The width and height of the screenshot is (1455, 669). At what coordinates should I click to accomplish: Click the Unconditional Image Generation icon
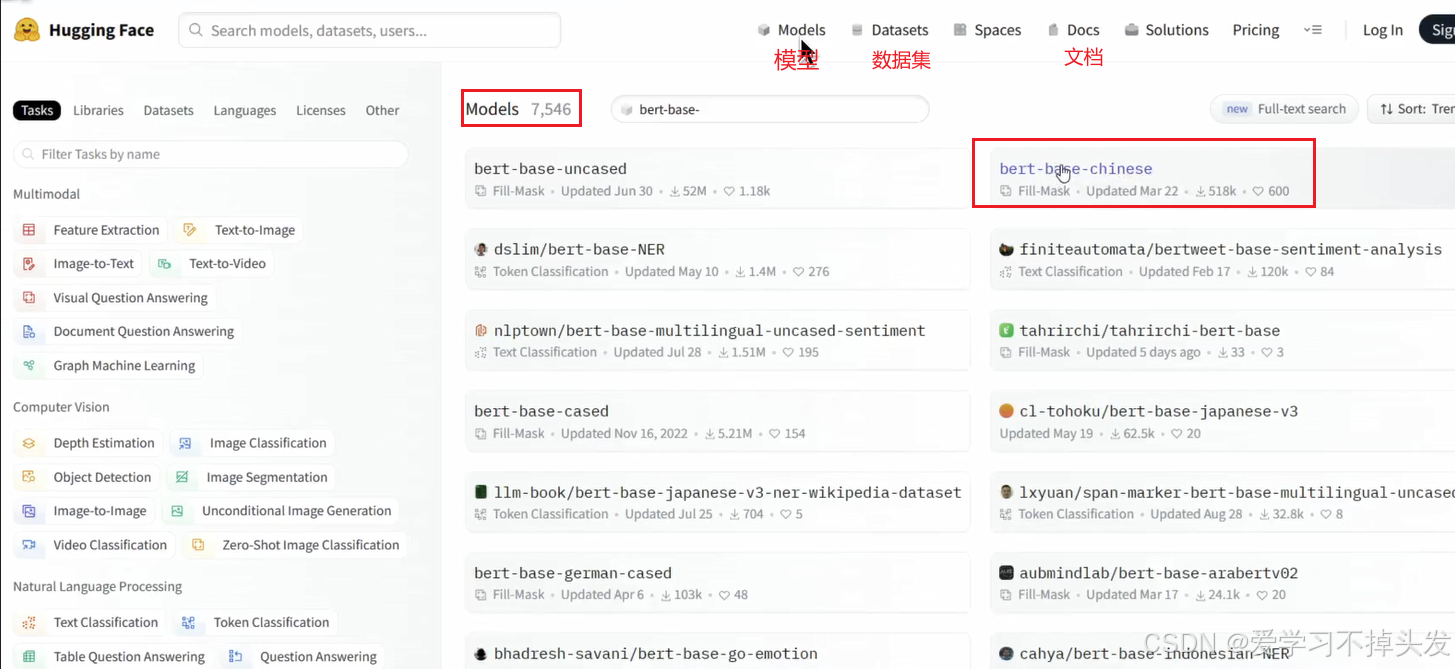177,511
